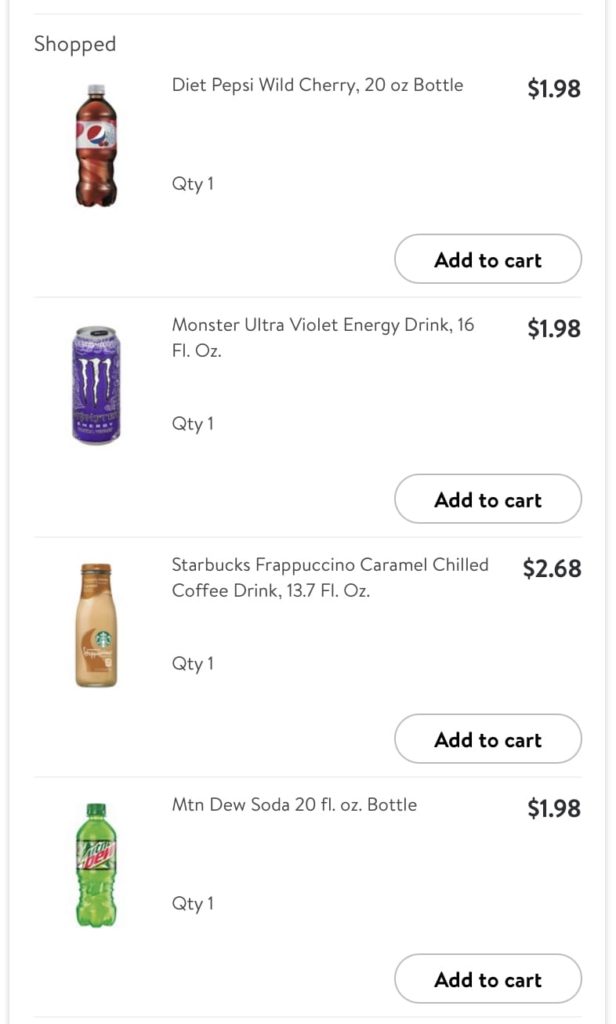Image resolution: width=616 pixels, height=1024 pixels.
Task: Open the Monster Ultra Violet Energy Drink title
Action: 322,337
